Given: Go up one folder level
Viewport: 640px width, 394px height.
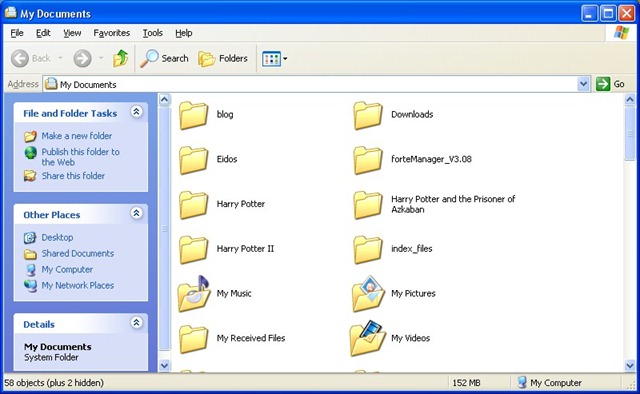Looking at the screenshot, I should click(120, 58).
